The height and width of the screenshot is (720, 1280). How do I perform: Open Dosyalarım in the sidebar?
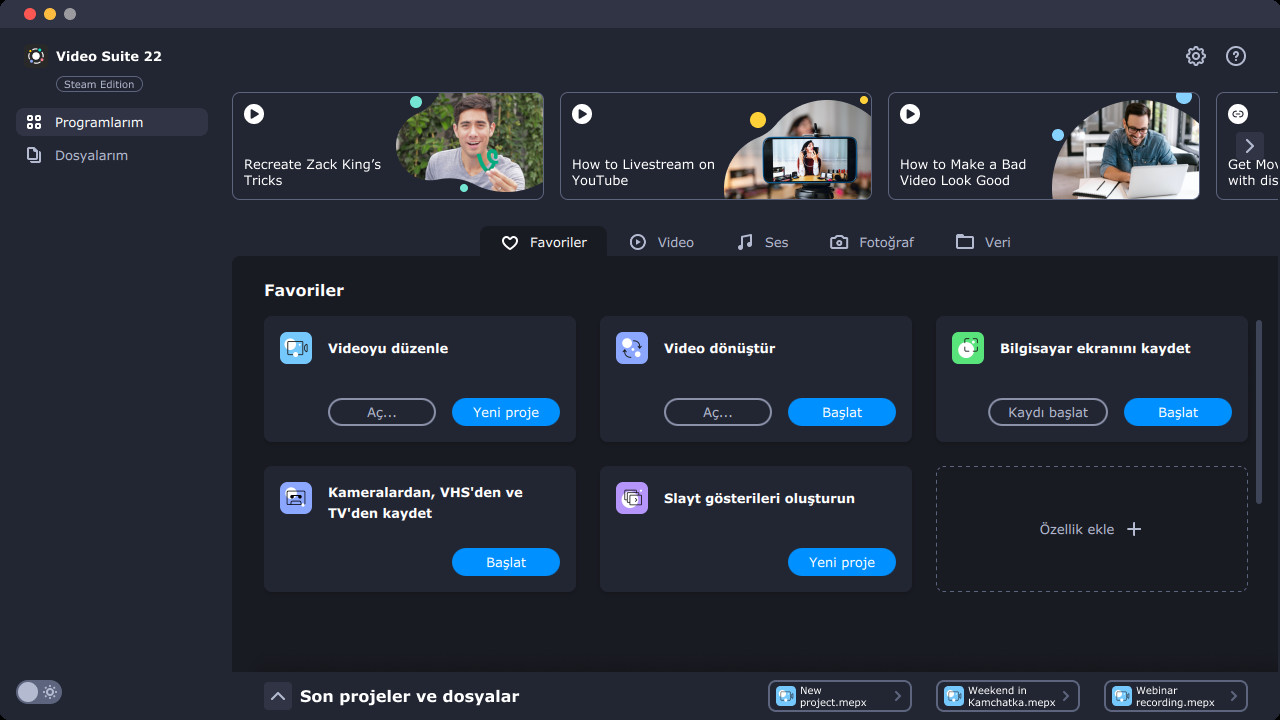click(91, 155)
